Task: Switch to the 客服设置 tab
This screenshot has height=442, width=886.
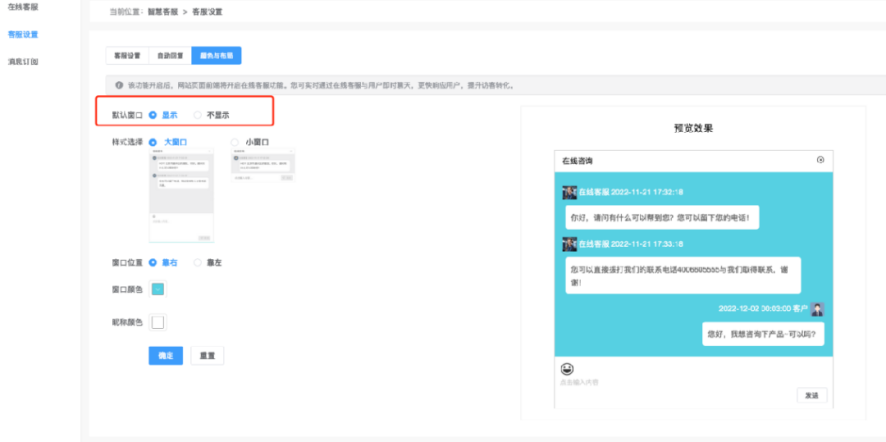Action: 127,55
